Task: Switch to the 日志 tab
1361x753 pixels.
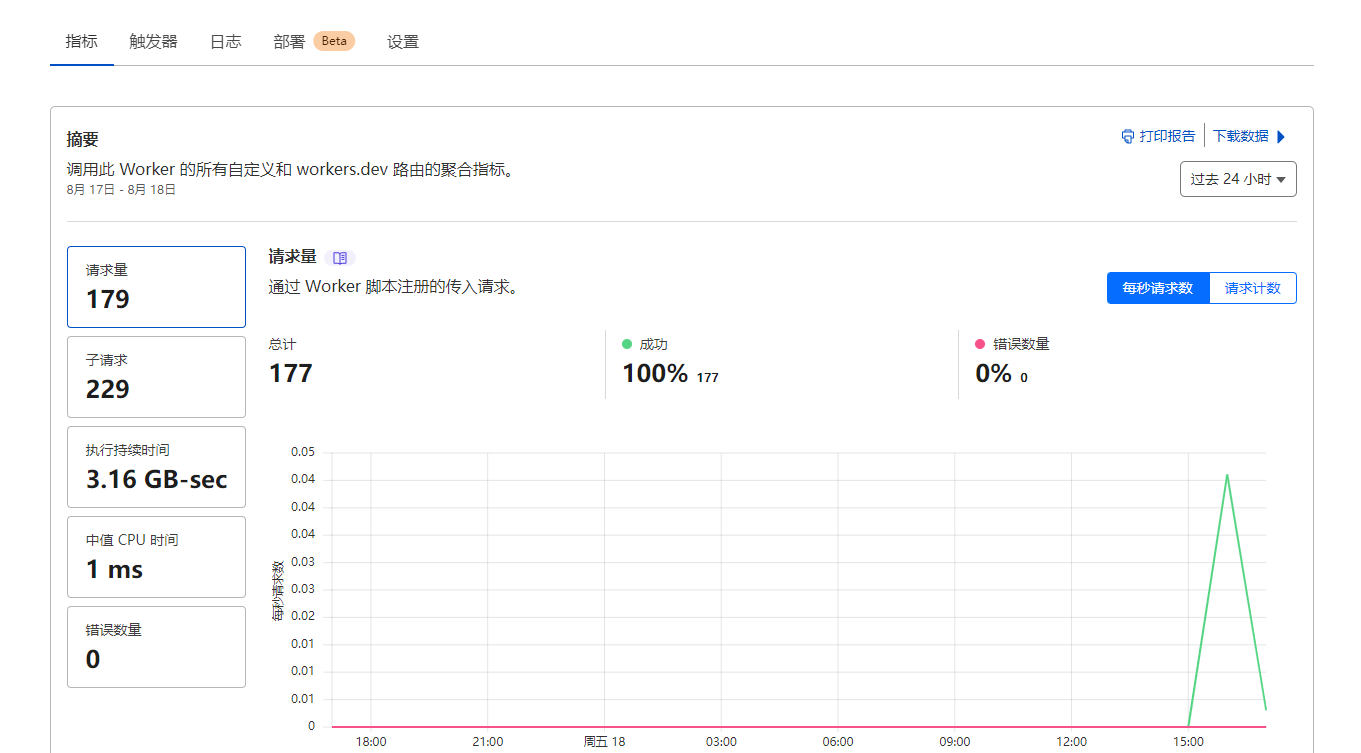Action: coord(225,41)
